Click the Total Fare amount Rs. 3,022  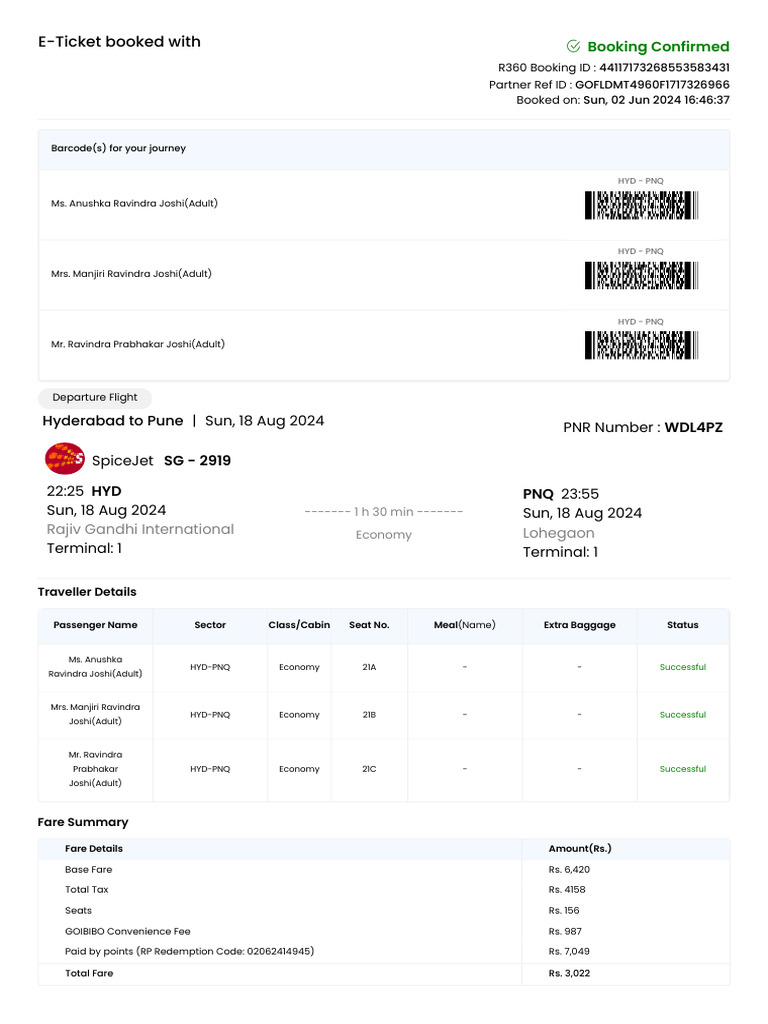tap(569, 973)
